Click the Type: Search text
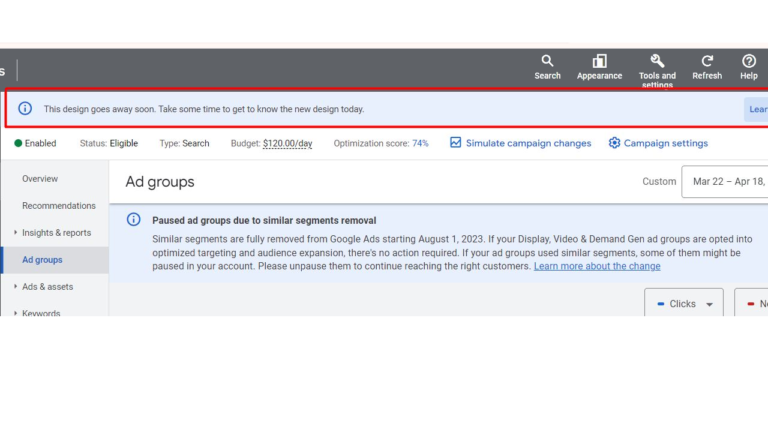768x432 pixels. coord(184,143)
